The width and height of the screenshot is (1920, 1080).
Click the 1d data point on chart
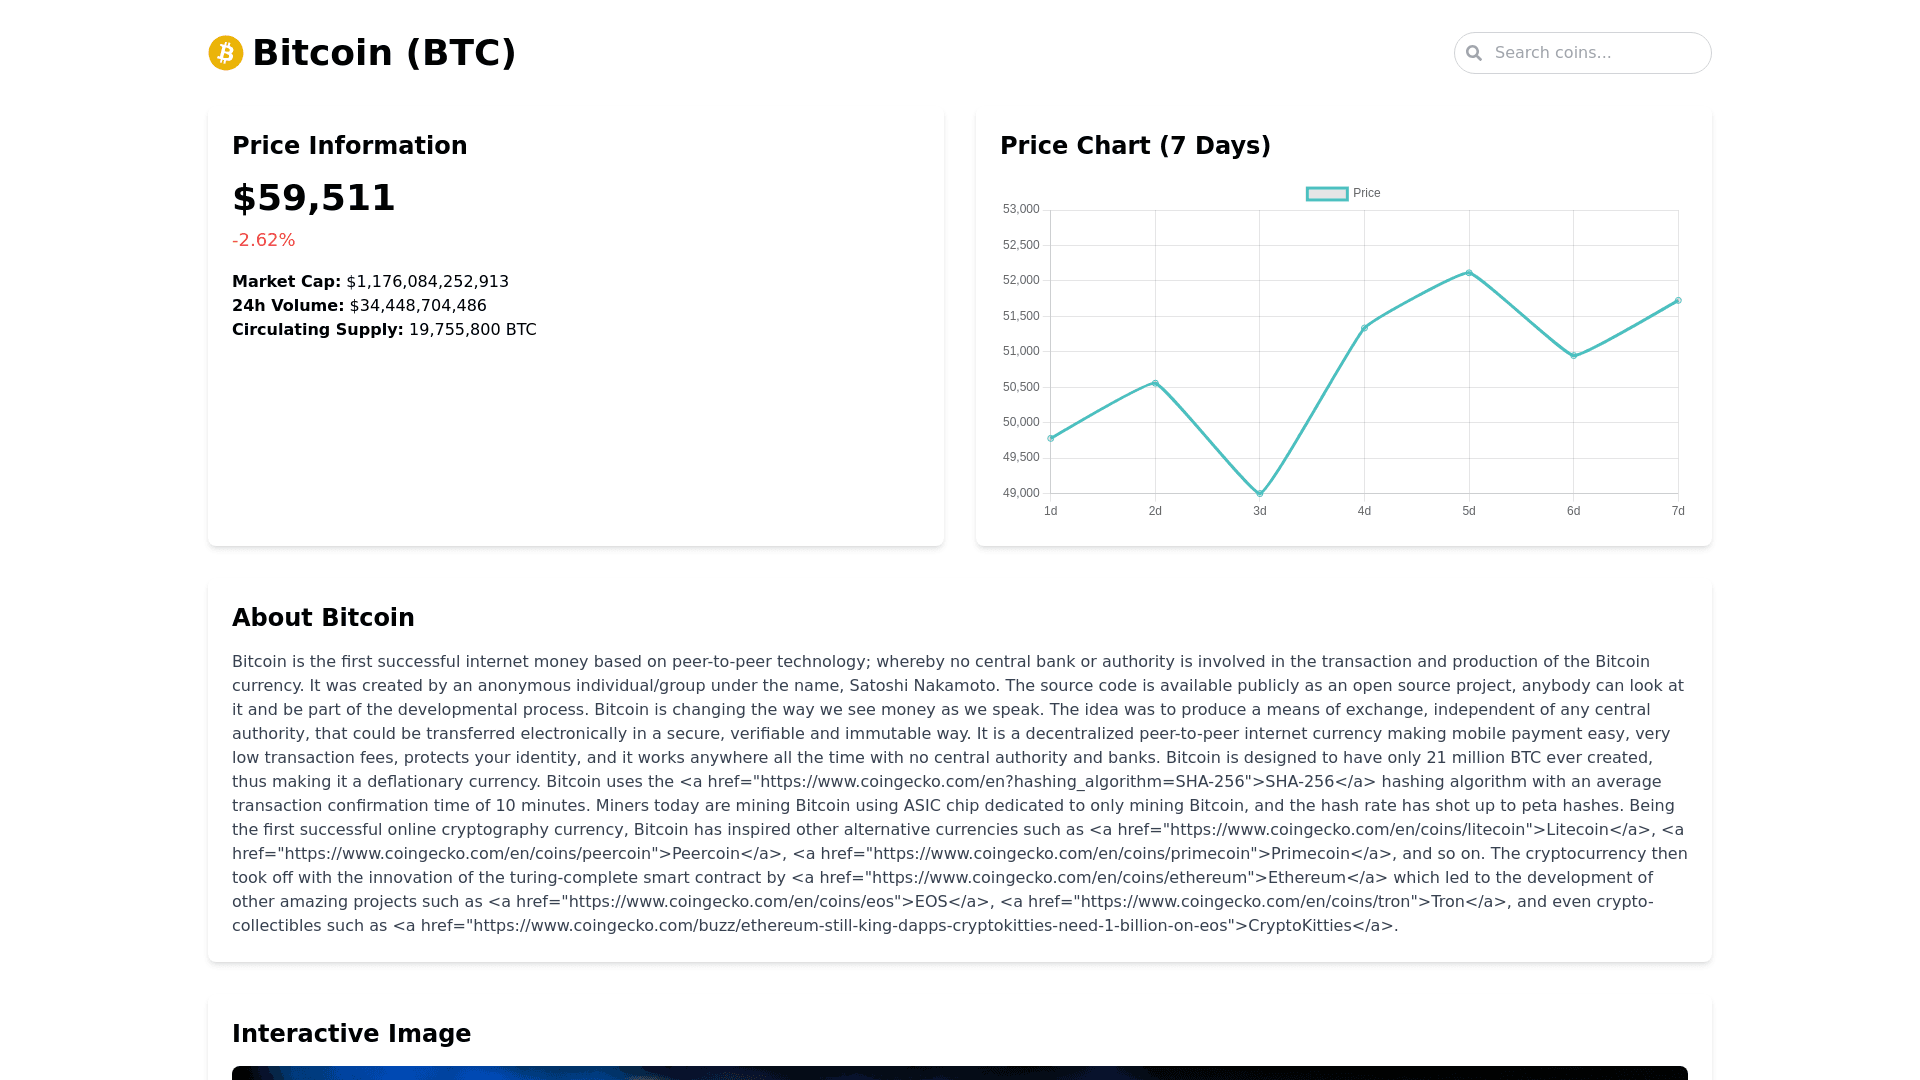coord(1051,438)
